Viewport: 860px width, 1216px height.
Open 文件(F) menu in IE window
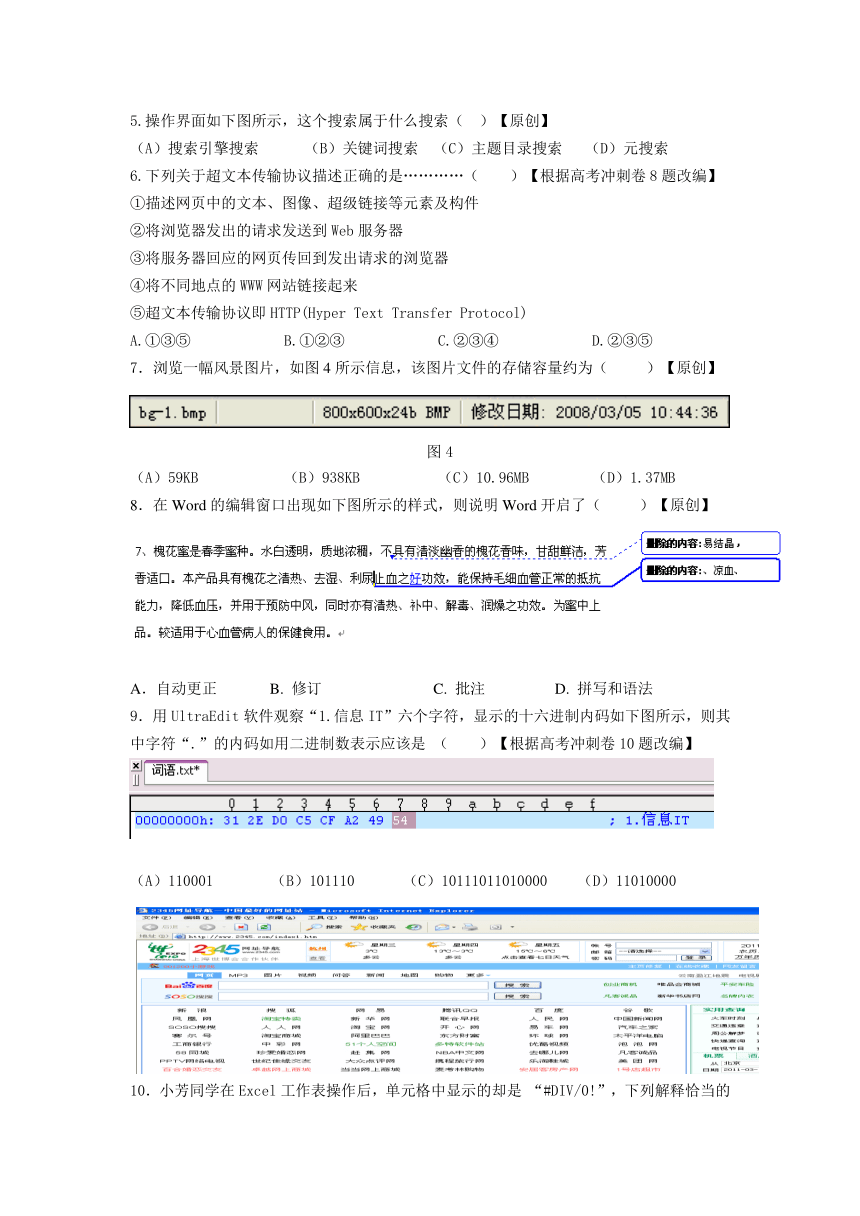tap(156, 919)
